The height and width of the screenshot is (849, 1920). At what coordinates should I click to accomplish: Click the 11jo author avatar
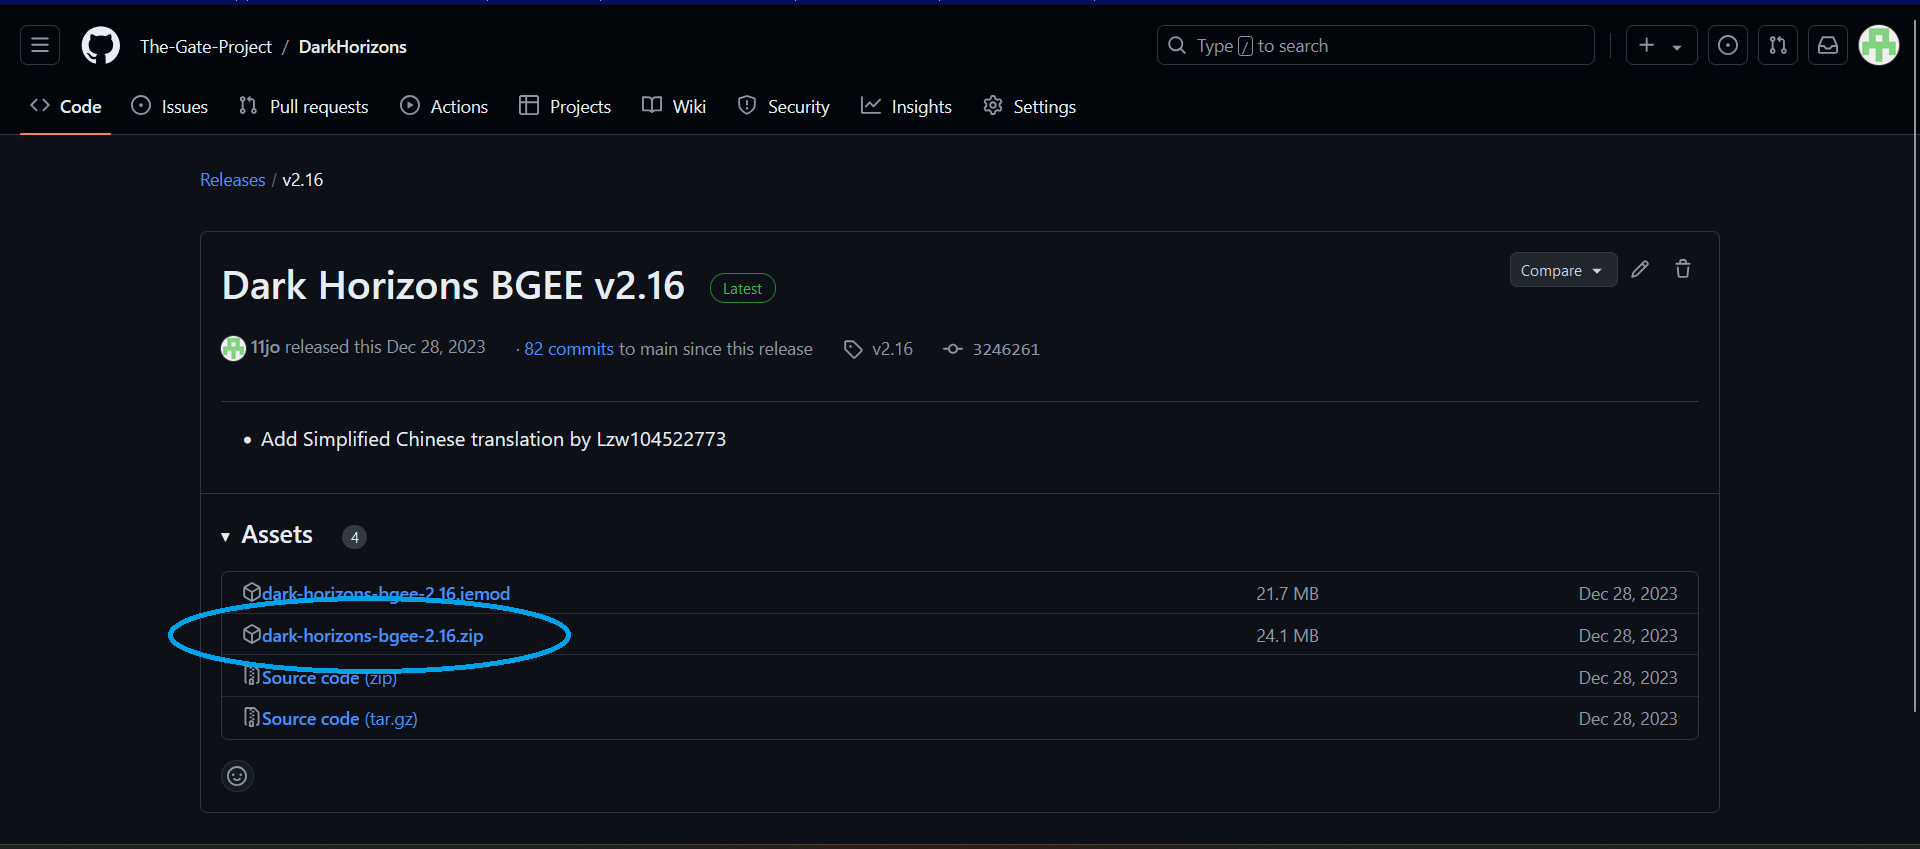pos(233,348)
